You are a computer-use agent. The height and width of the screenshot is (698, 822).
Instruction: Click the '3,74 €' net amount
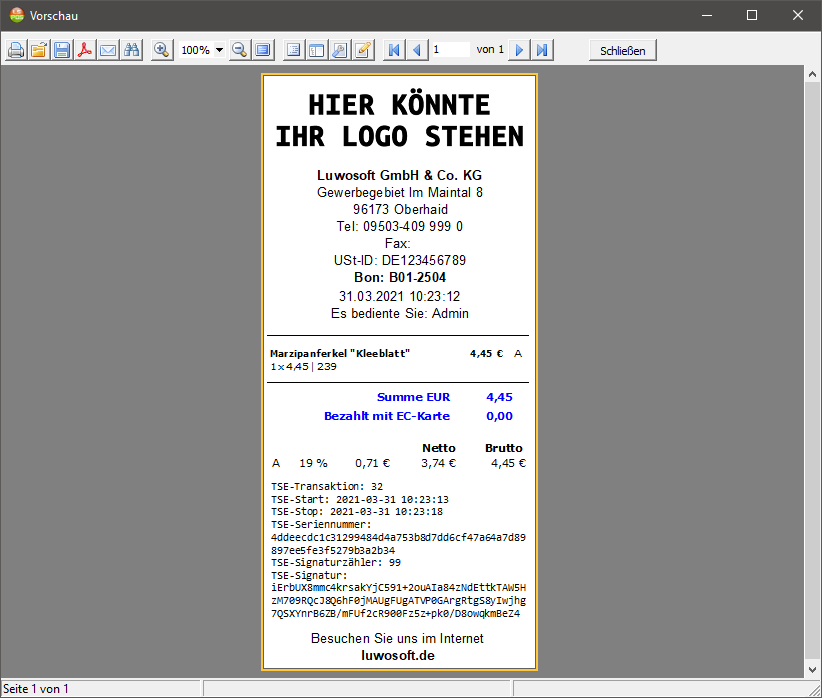pyautogui.click(x=439, y=463)
